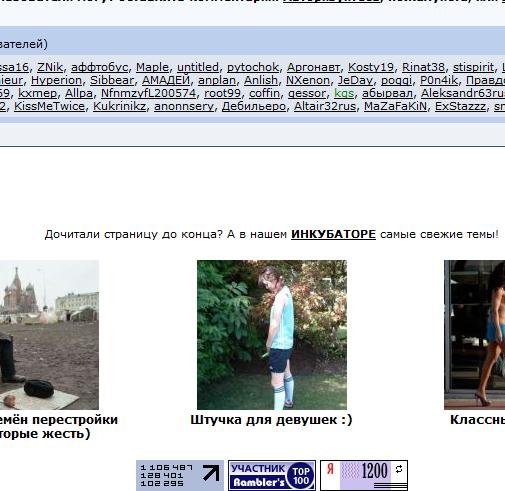Open the coffin user profile
505x491 pixels.
pos(265,93)
